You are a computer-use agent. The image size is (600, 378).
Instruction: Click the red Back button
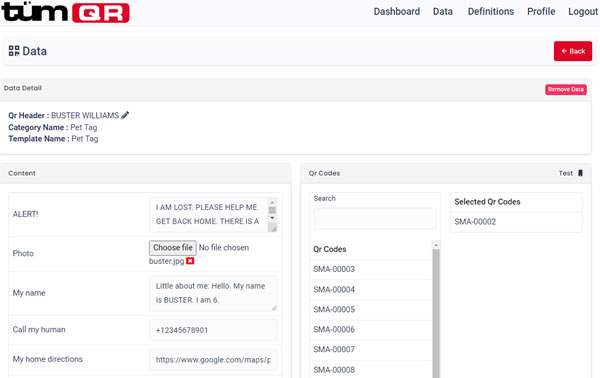[573, 51]
